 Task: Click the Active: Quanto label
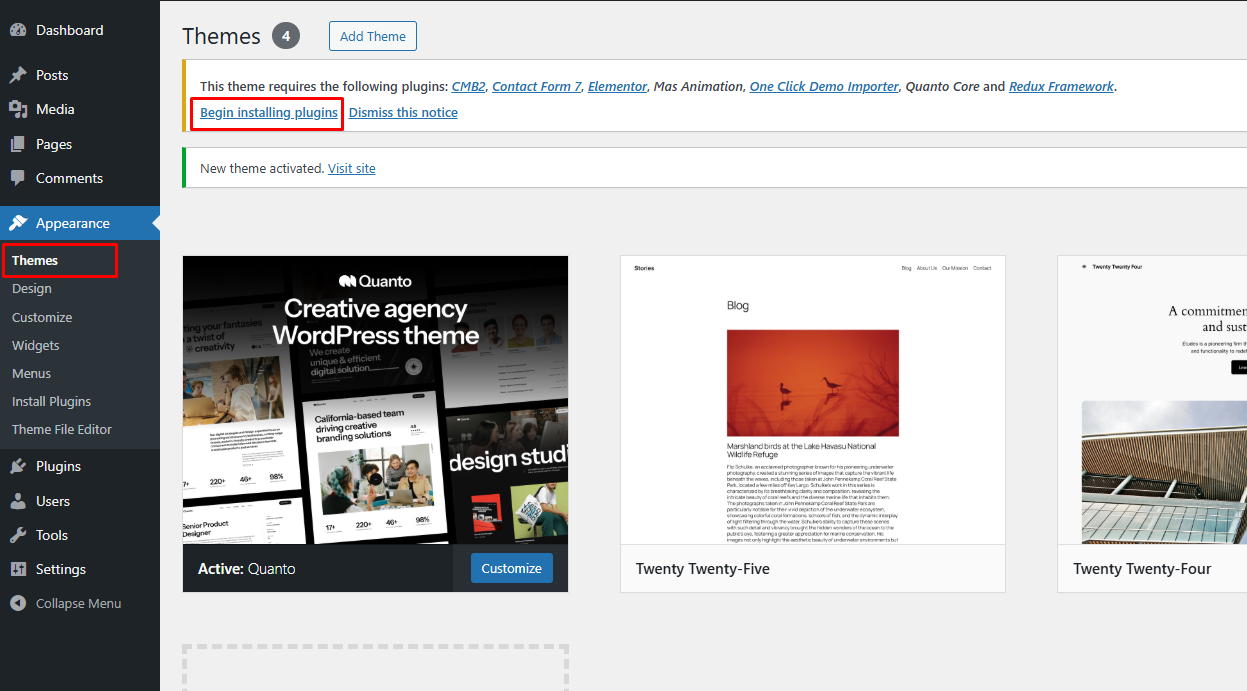(247, 568)
